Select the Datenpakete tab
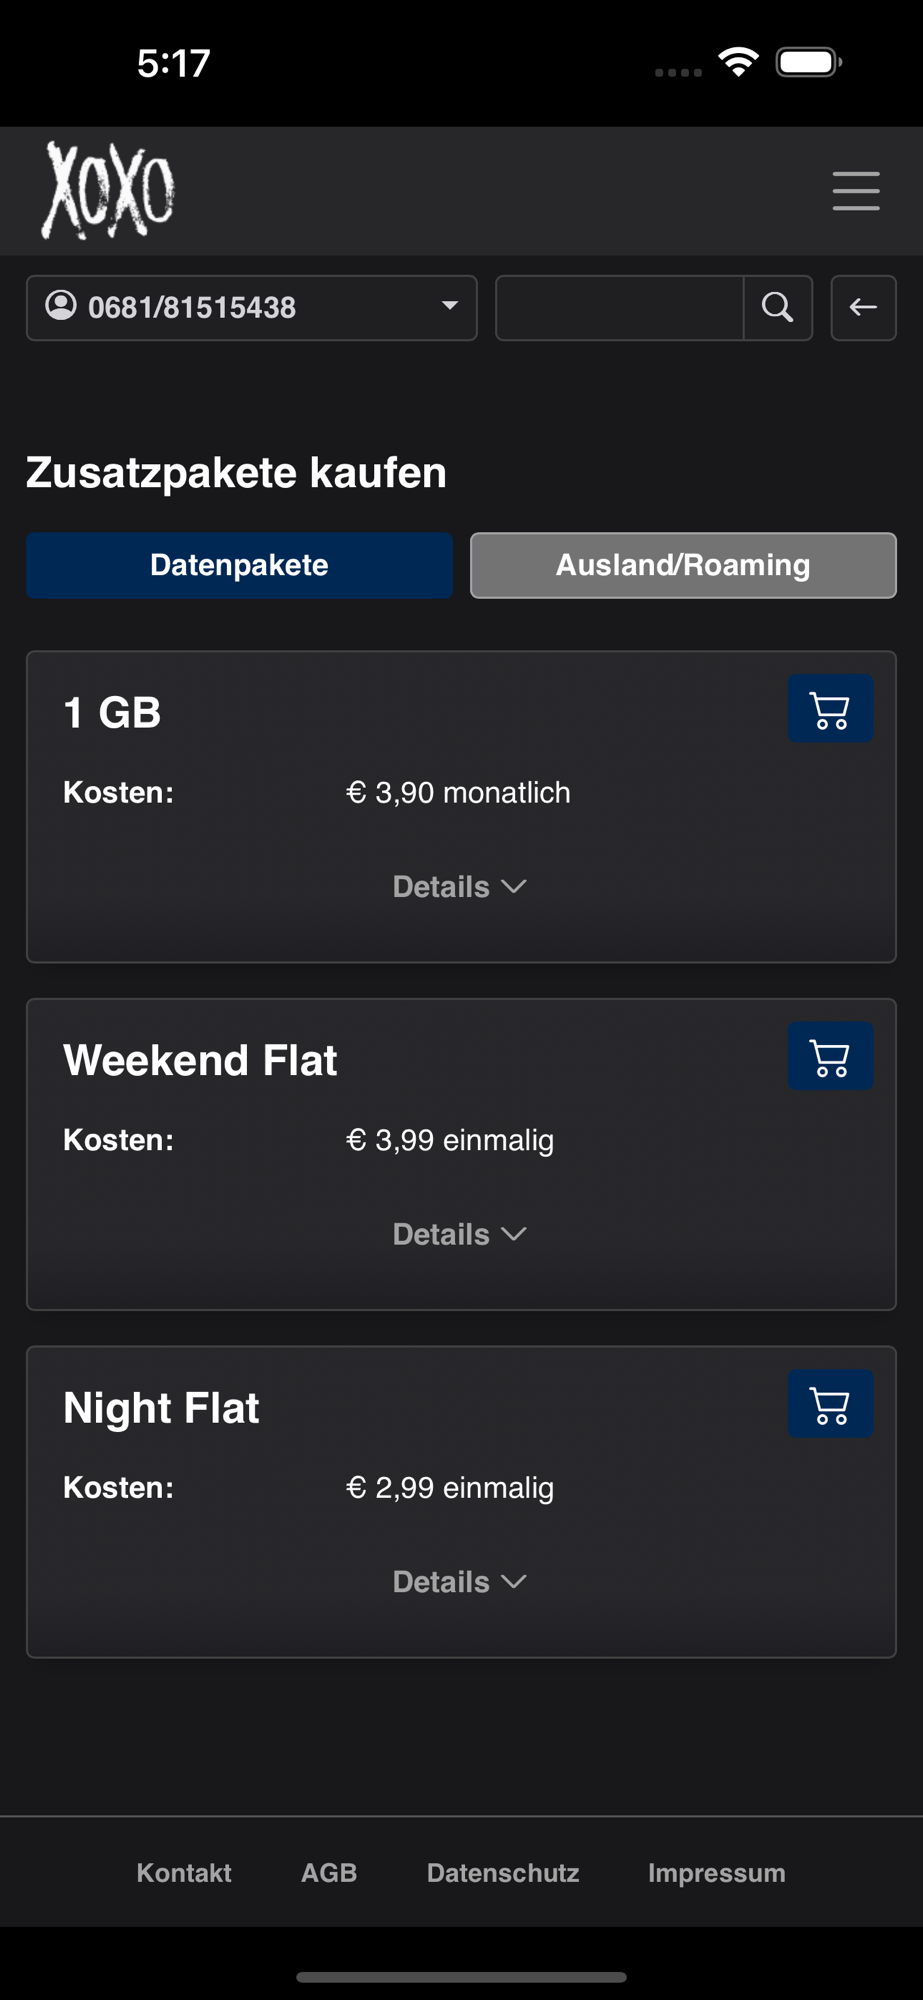Image resolution: width=923 pixels, height=2000 pixels. coord(239,565)
